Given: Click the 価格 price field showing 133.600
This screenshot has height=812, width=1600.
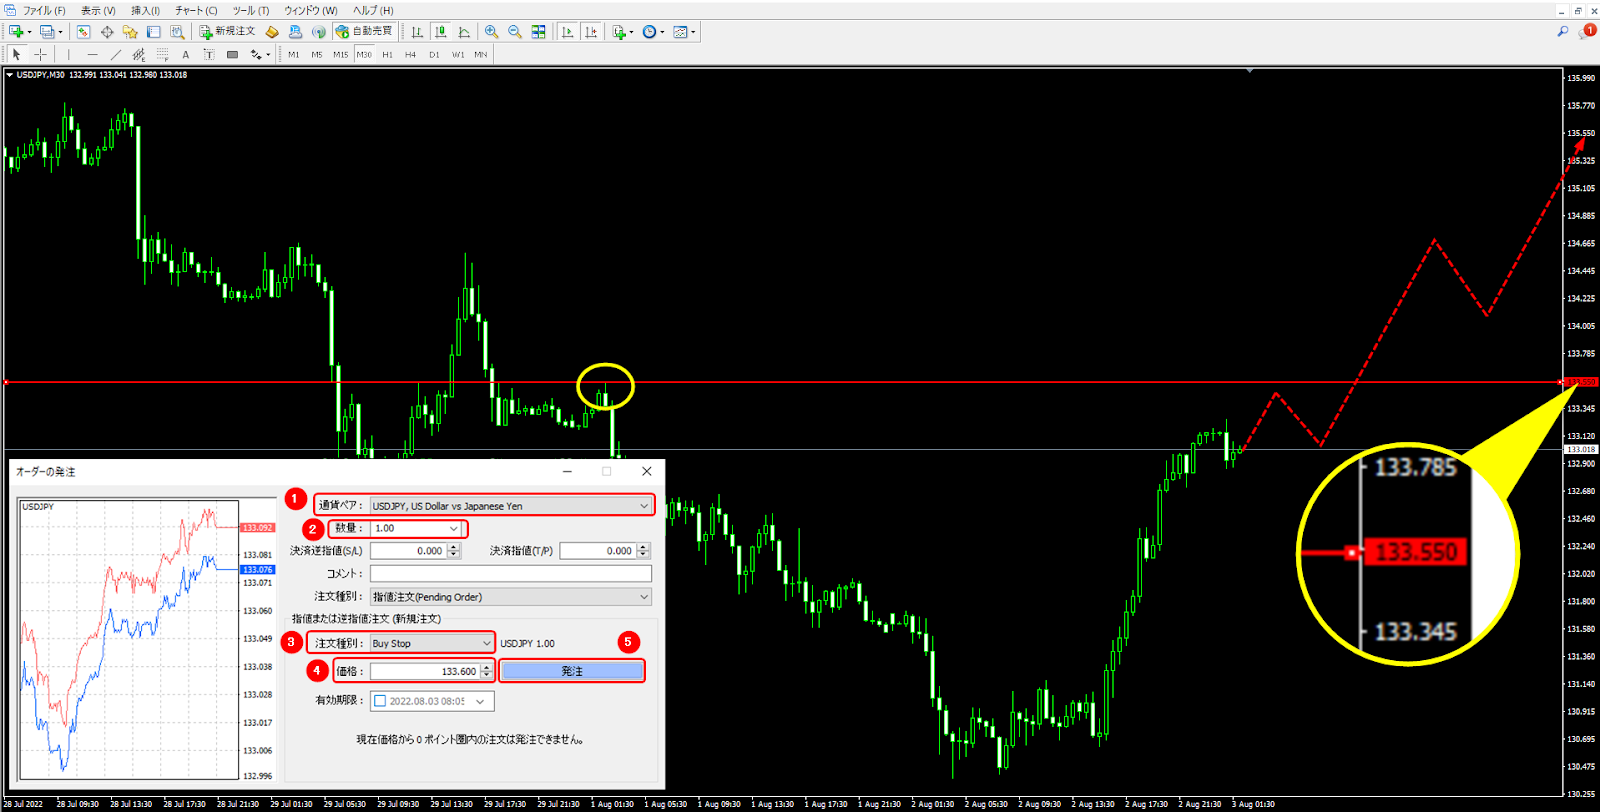Looking at the screenshot, I should (425, 671).
